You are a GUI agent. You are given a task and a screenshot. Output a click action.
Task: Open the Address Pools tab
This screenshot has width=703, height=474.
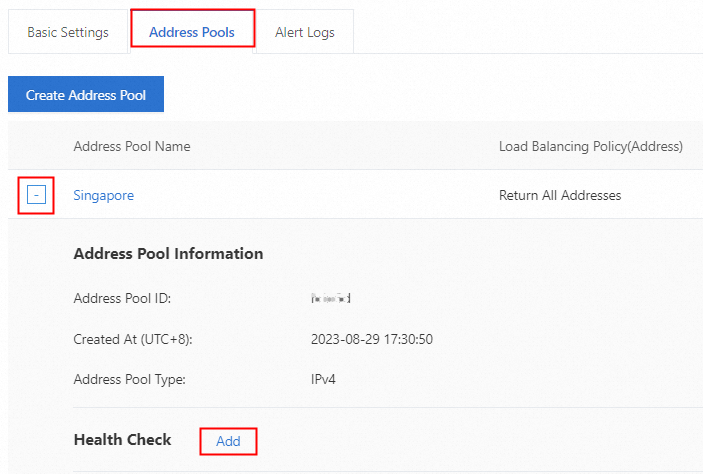pos(192,32)
